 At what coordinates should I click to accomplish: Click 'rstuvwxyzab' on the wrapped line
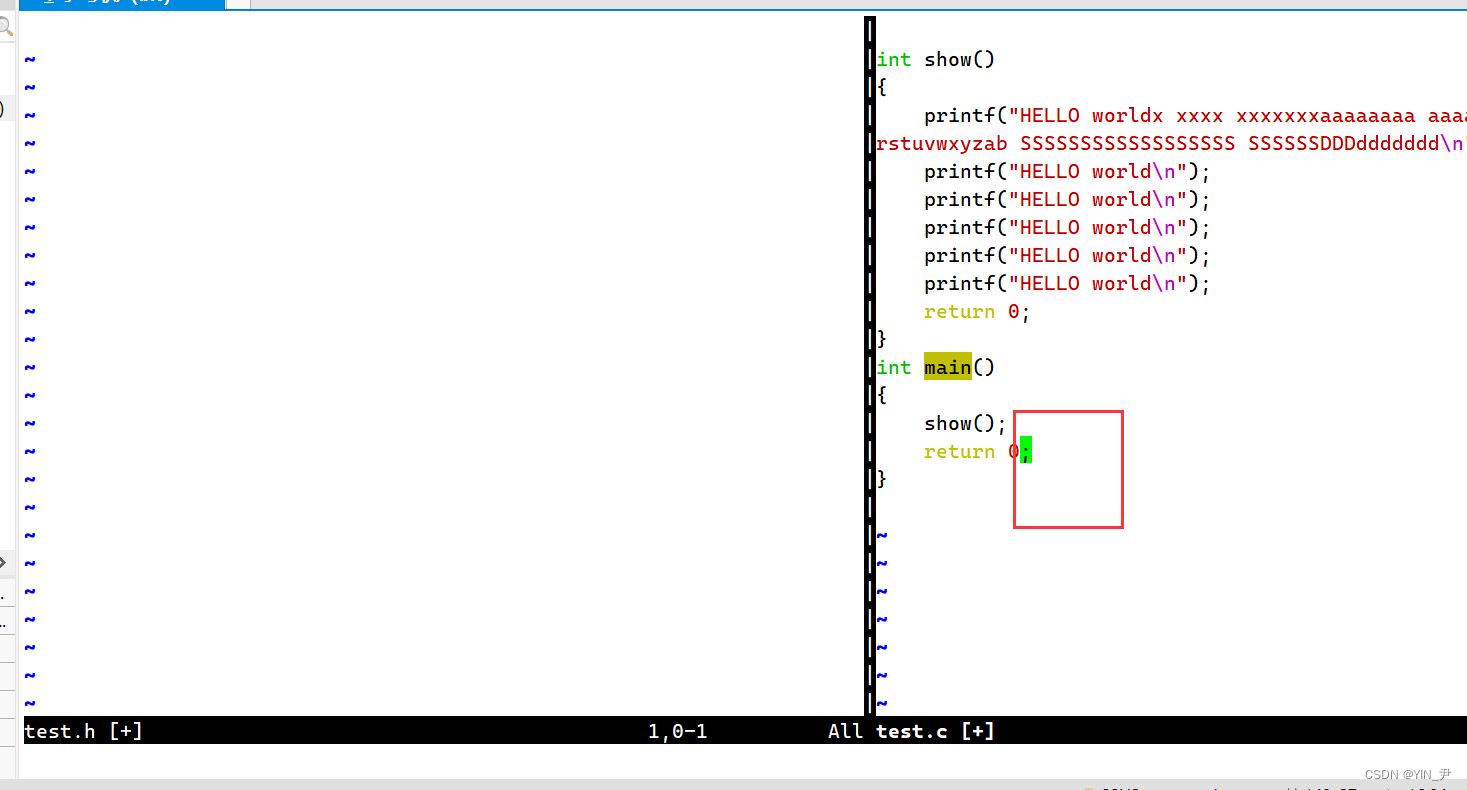tap(942, 143)
